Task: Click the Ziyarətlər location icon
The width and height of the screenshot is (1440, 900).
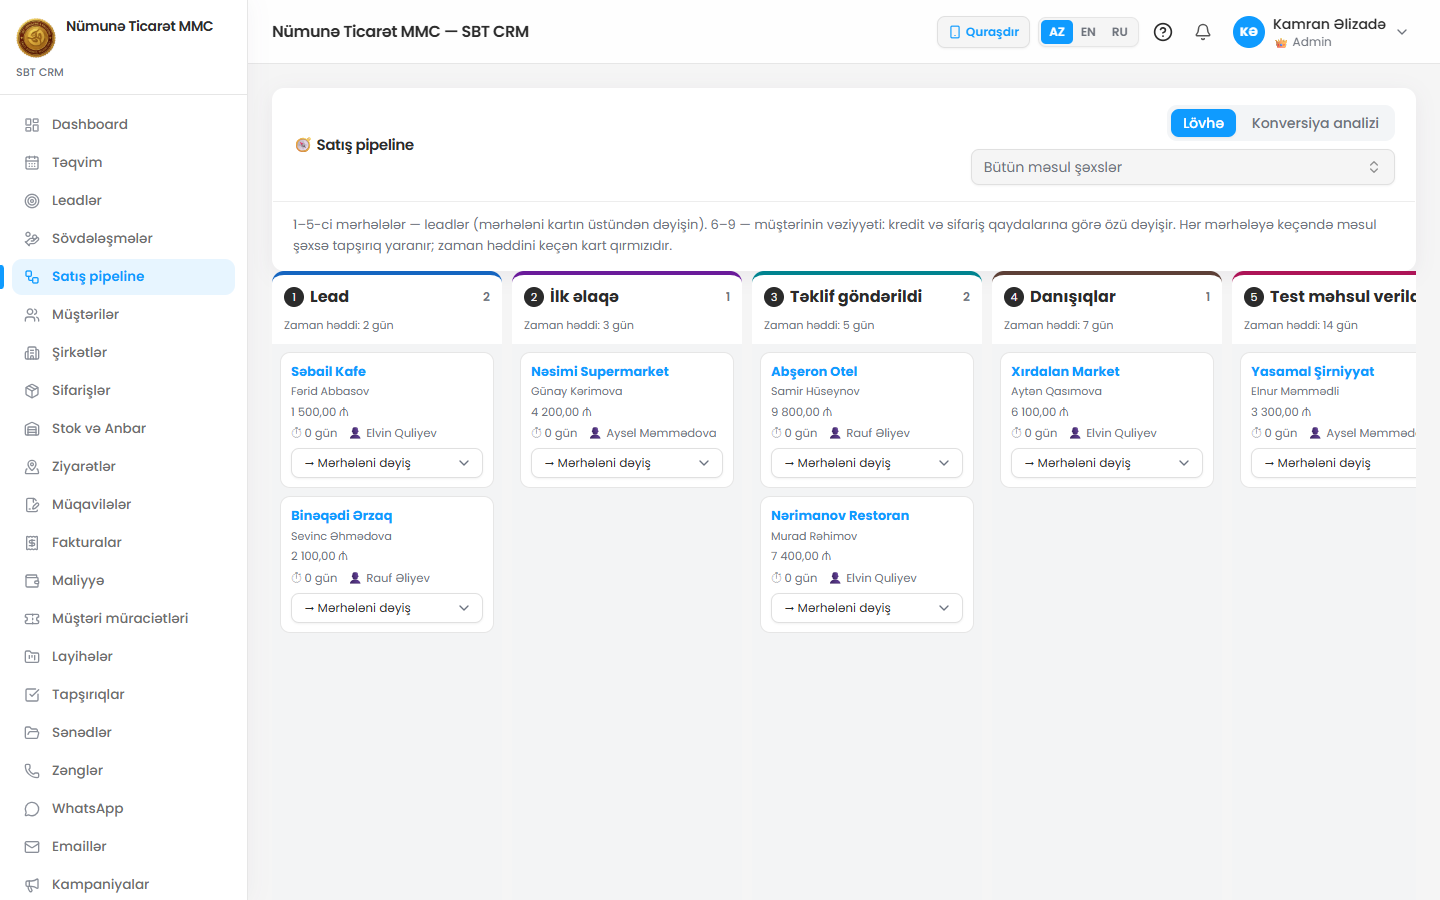Action: point(32,467)
